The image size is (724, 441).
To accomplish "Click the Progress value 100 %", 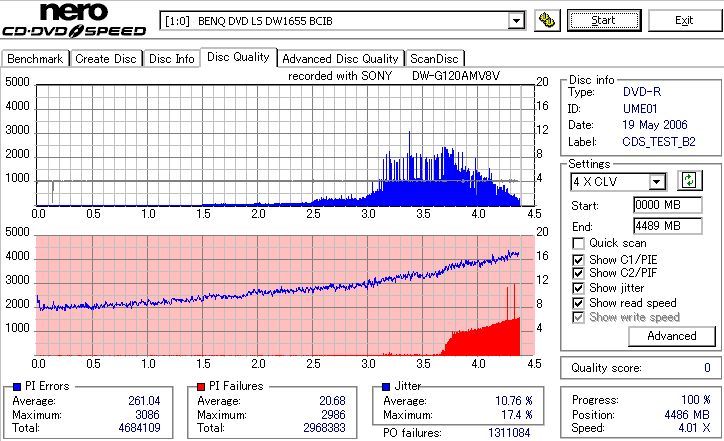I will [696, 400].
